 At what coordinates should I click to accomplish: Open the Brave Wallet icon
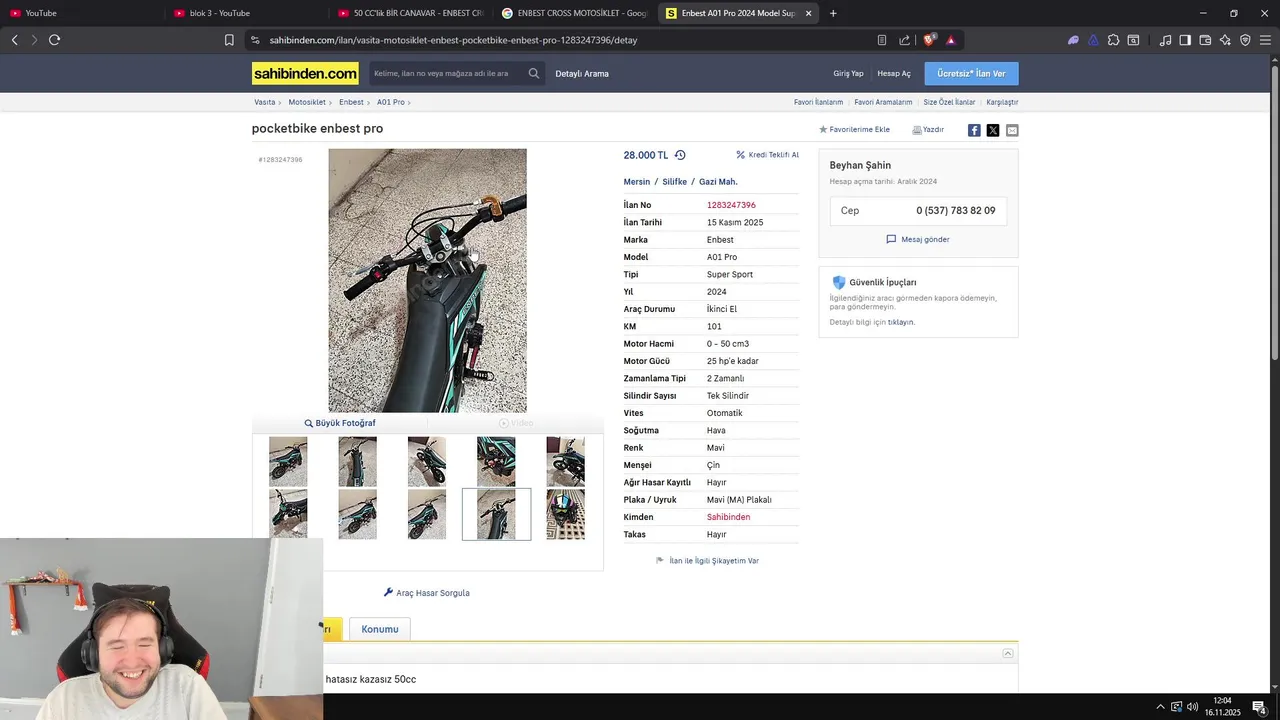pyautogui.click(x=1205, y=40)
